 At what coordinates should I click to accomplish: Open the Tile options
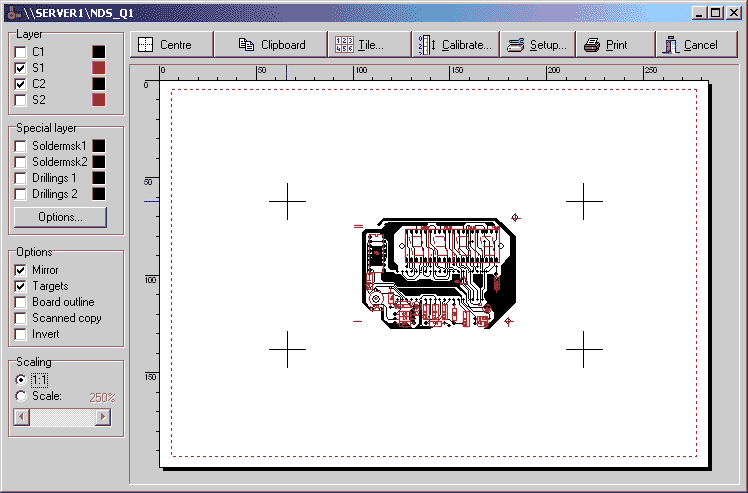[x=371, y=45]
